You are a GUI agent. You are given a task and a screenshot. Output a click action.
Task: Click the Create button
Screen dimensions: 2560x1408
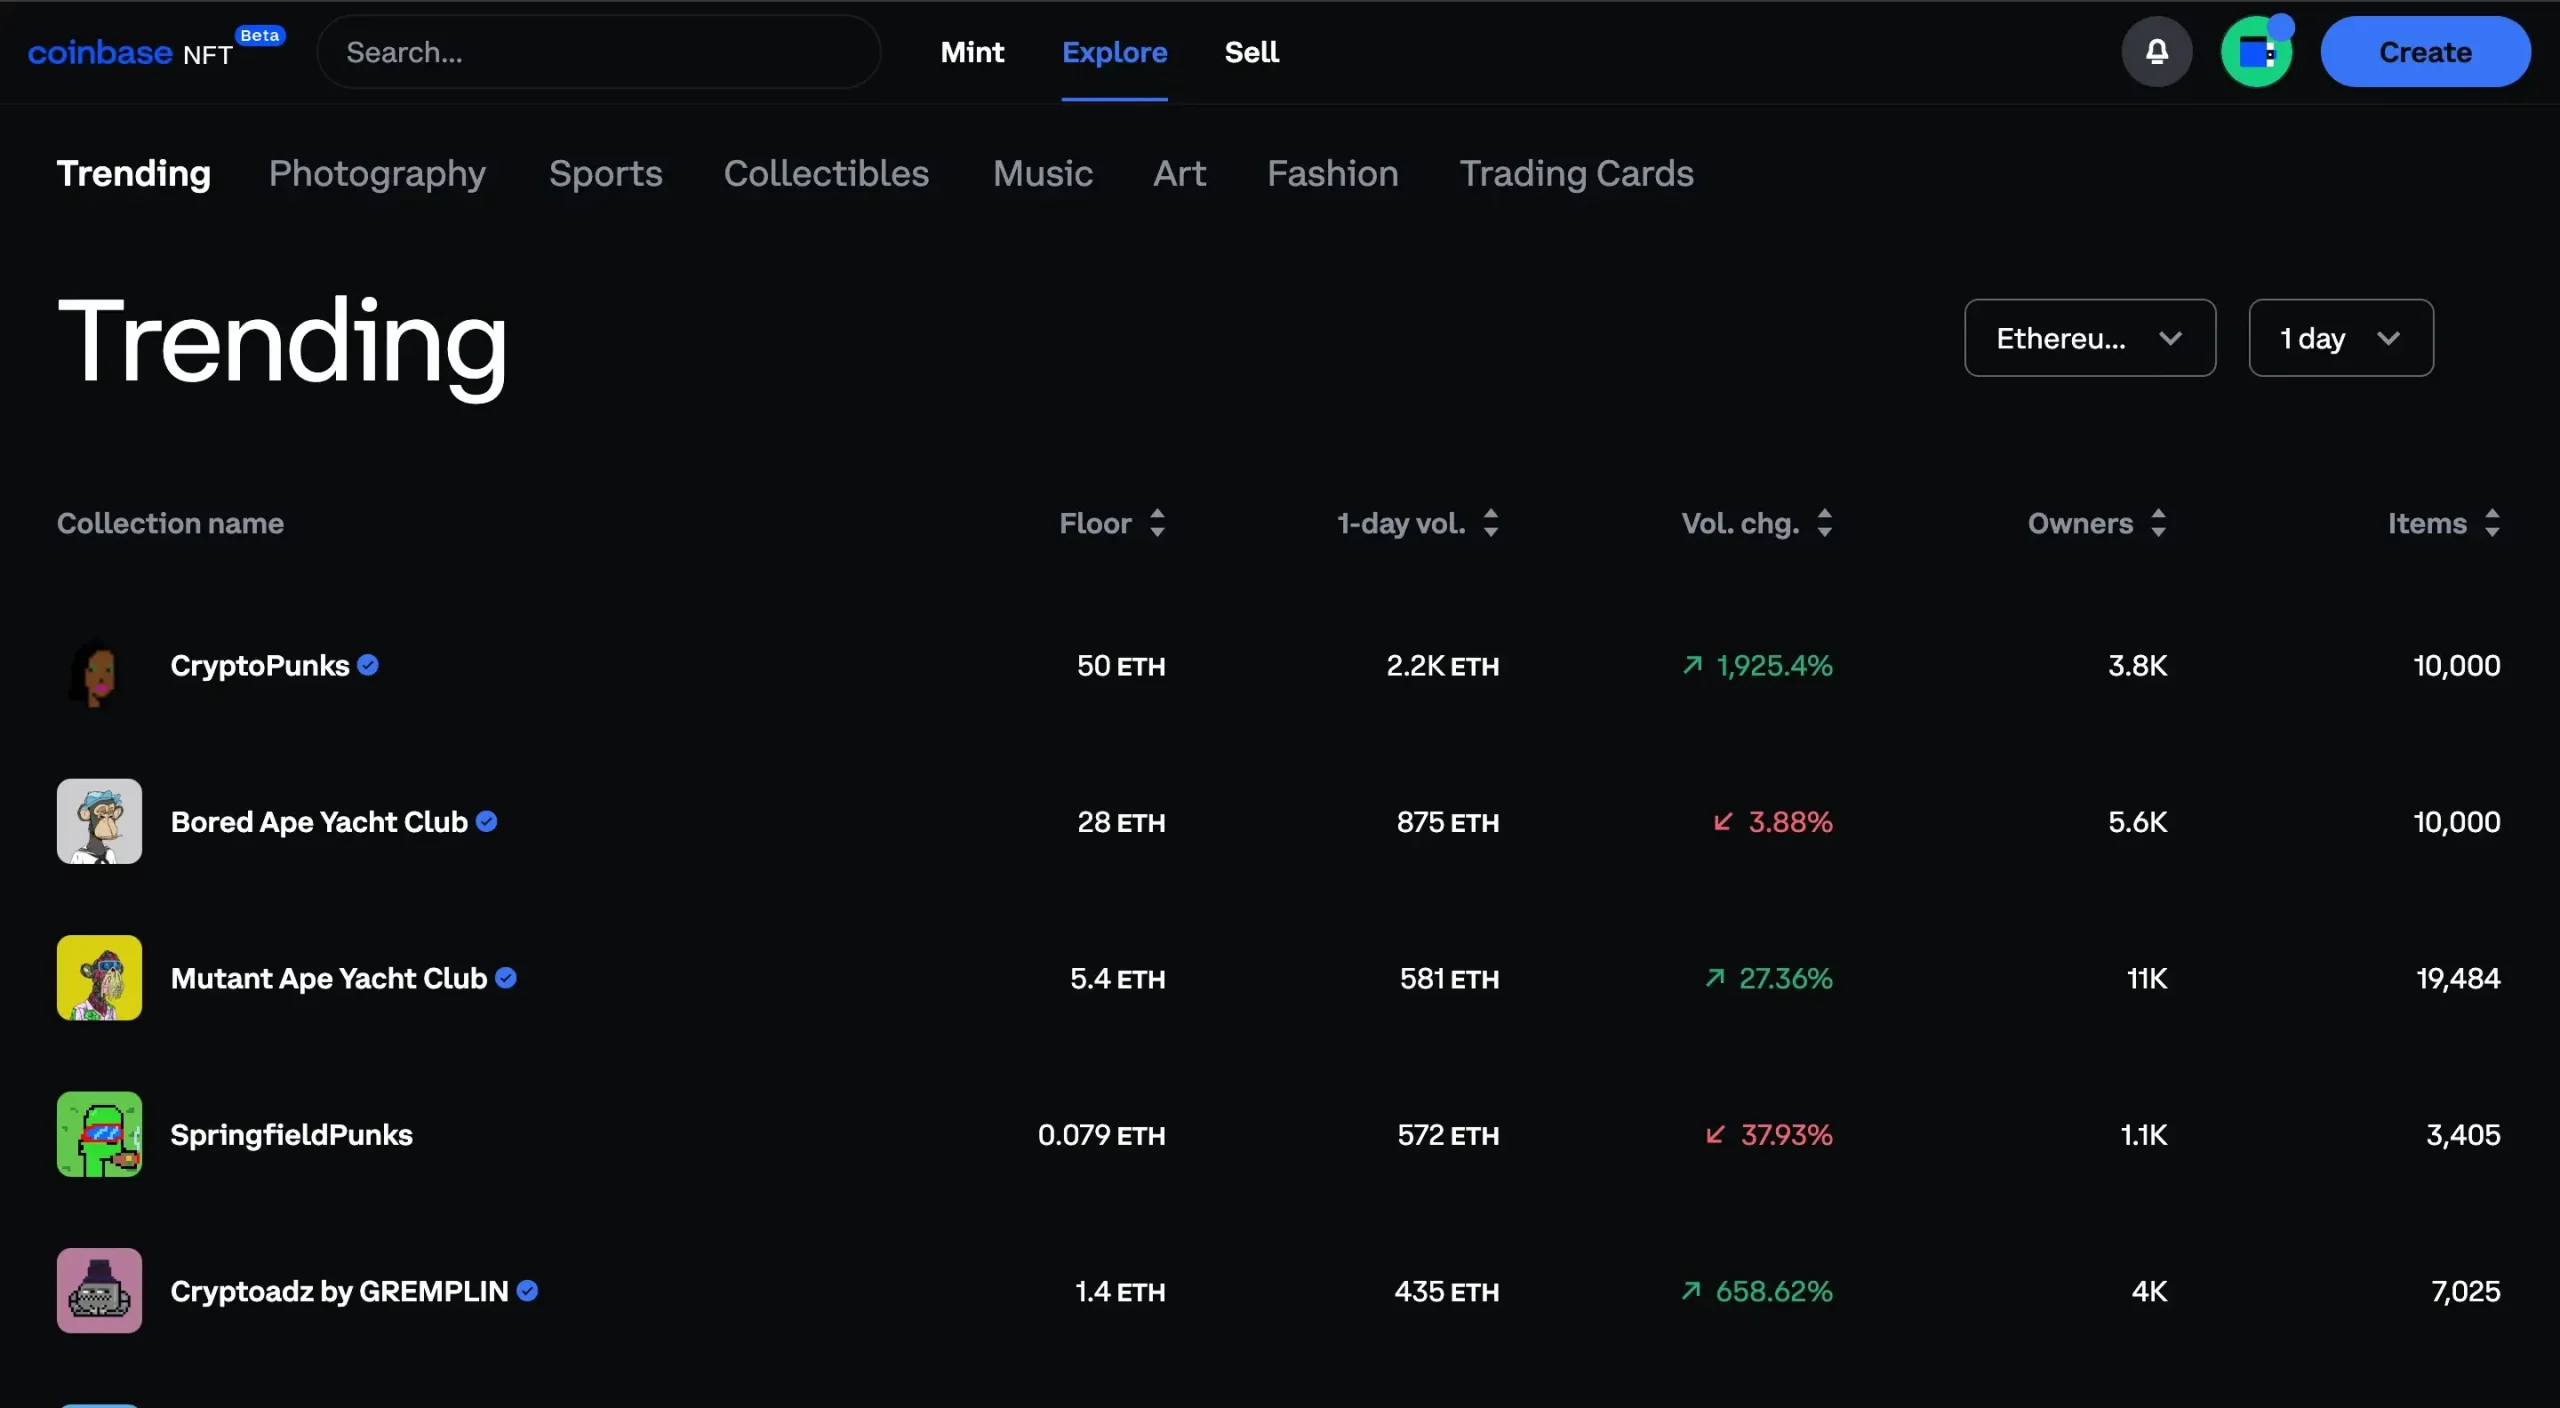[x=2426, y=52]
